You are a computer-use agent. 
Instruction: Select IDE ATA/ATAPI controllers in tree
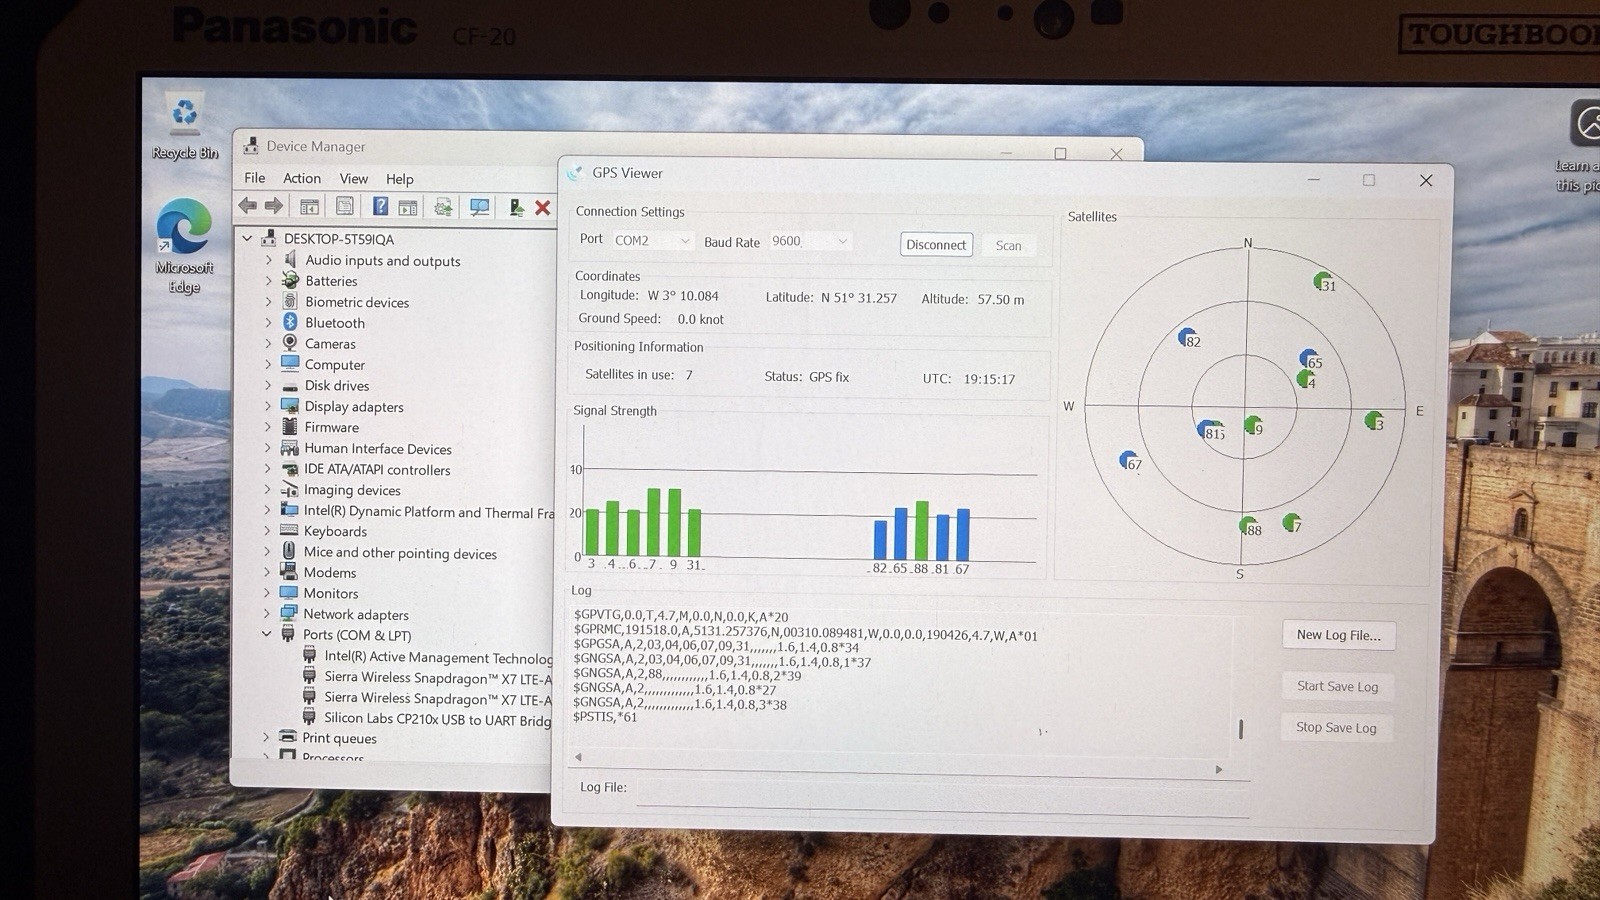click(x=377, y=470)
